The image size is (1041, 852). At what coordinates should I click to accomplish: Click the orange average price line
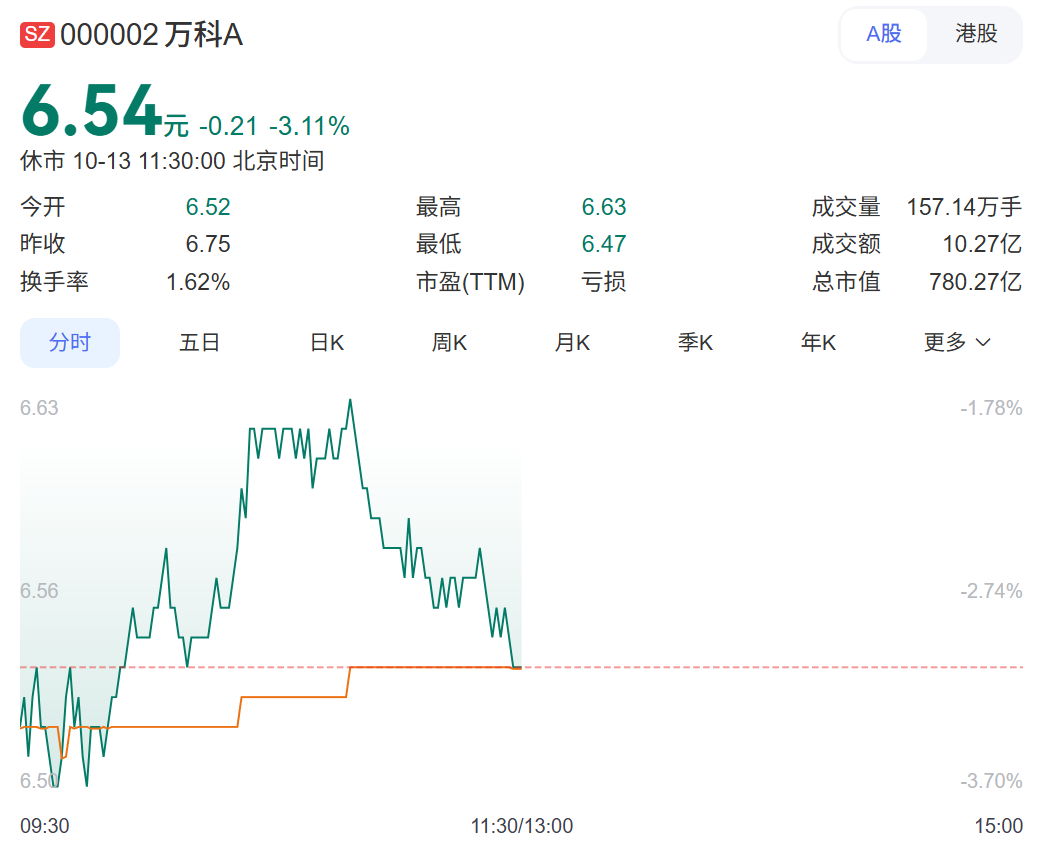tap(300, 695)
